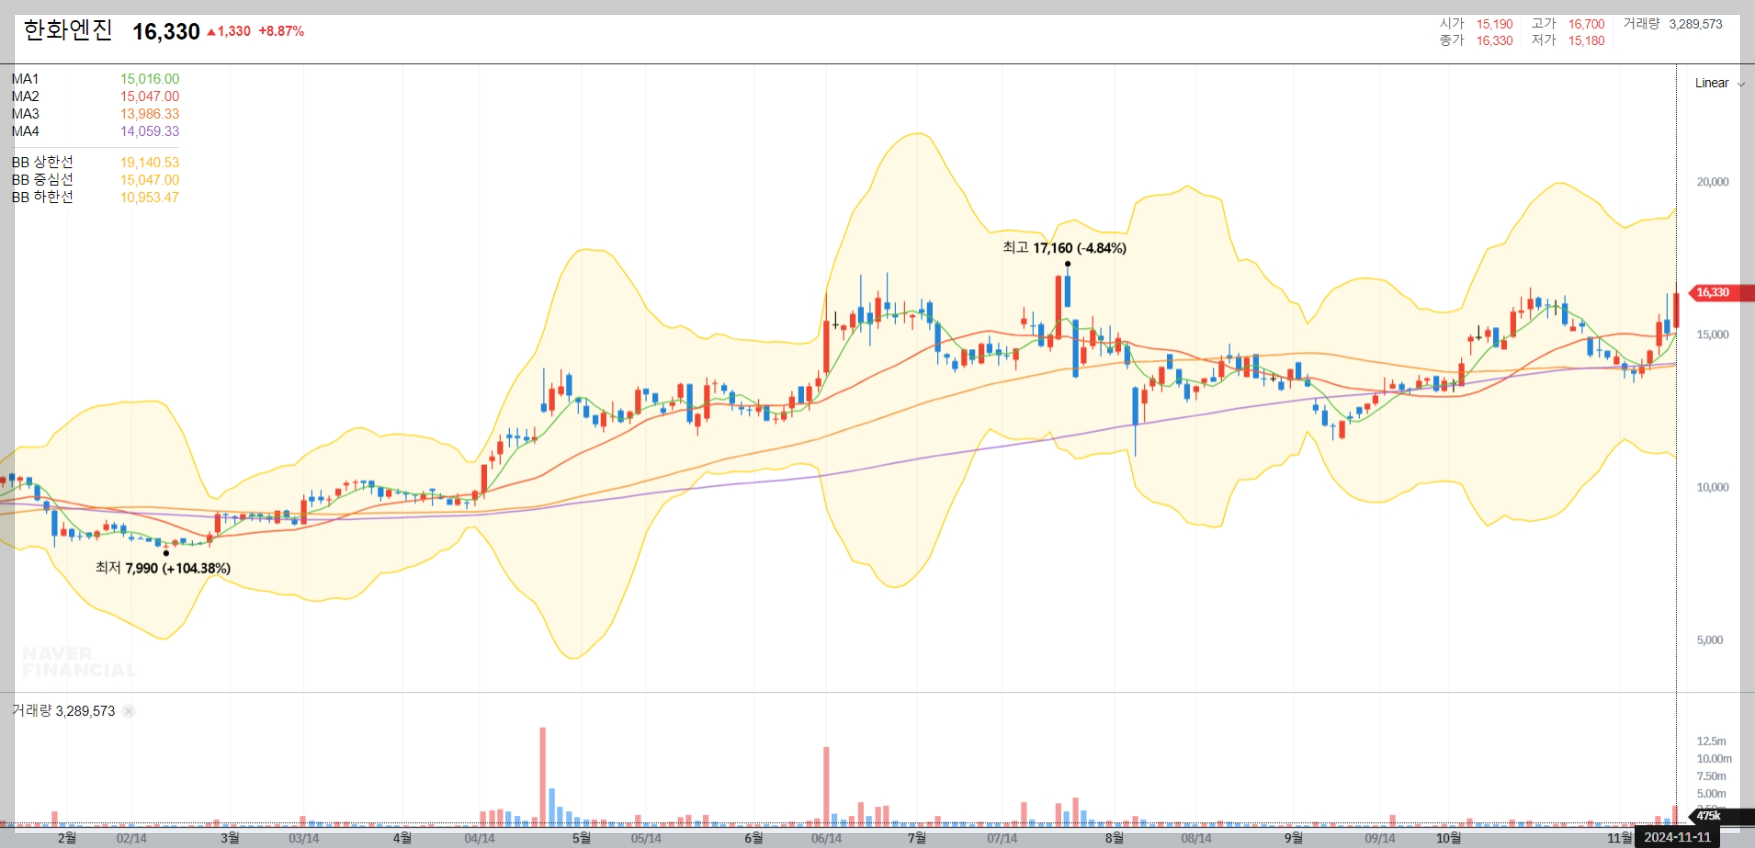Click the 8월 label on the time axis
Image resolution: width=1755 pixels, height=848 pixels.
tap(1114, 838)
